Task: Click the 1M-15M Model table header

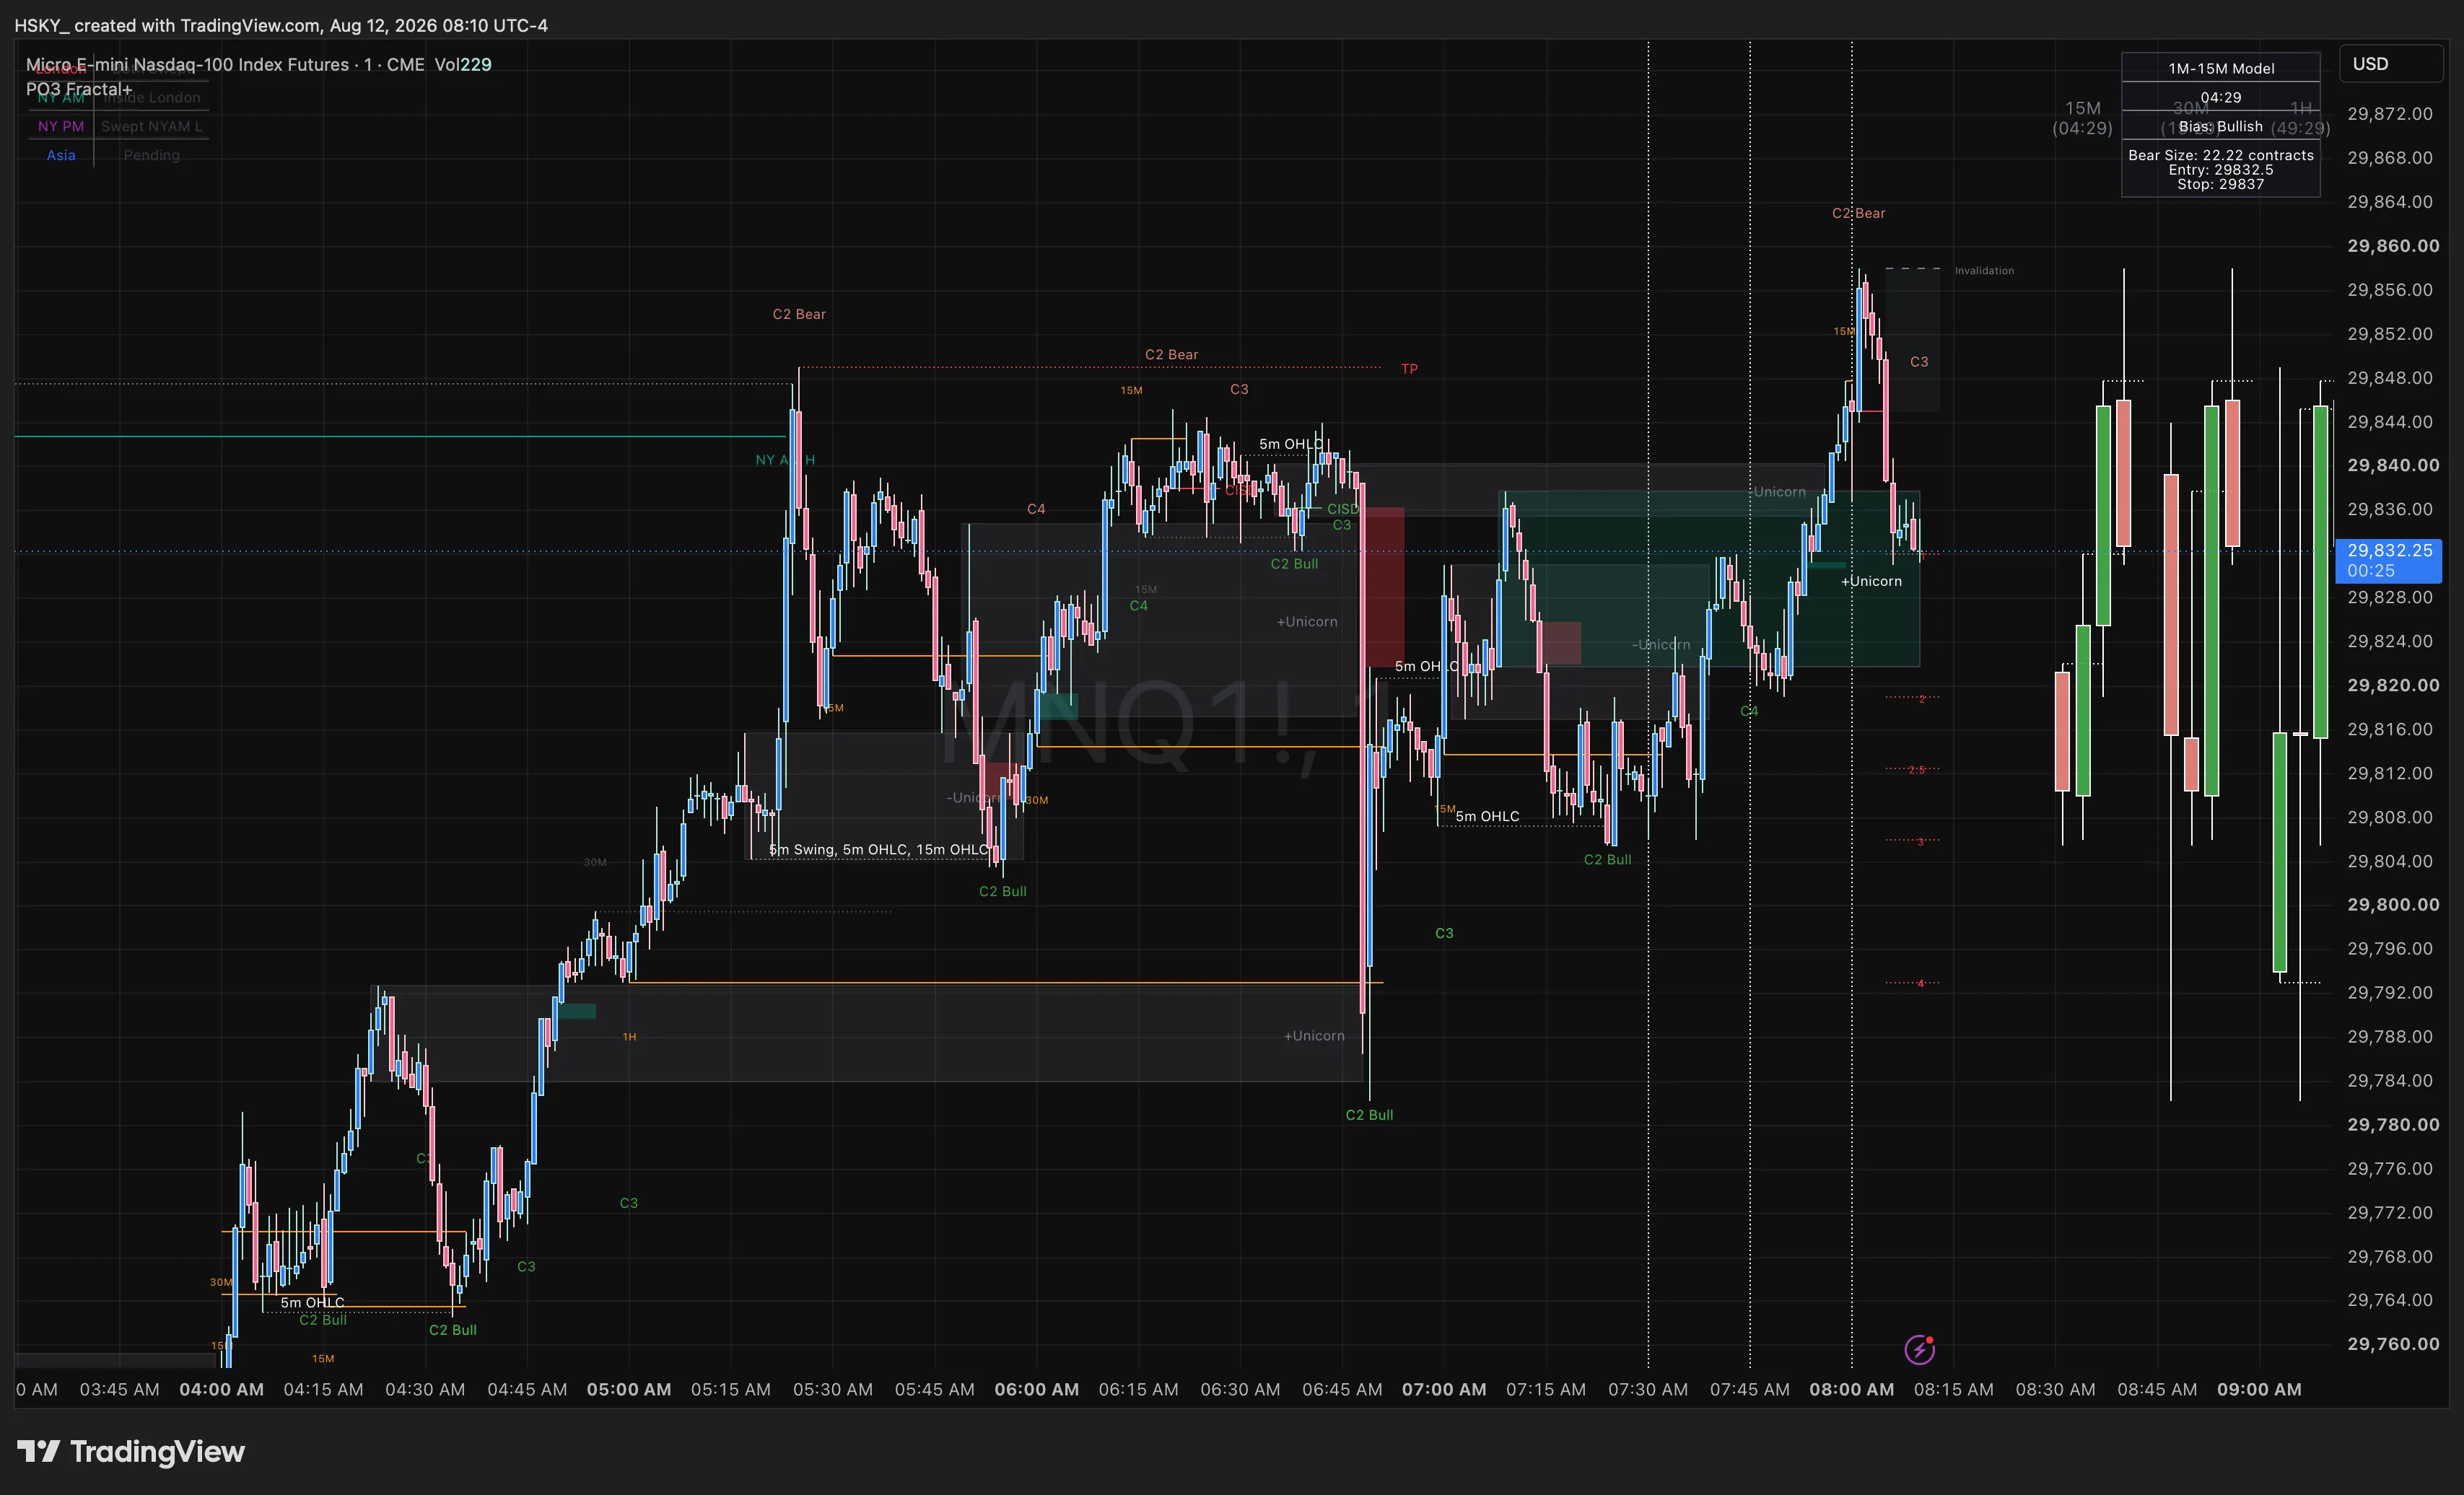Action: 2221,68
